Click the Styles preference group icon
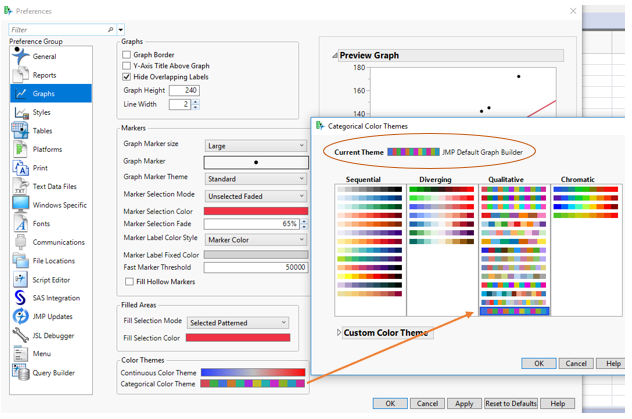The height and width of the screenshot is (419, 632). click(21, 112)
